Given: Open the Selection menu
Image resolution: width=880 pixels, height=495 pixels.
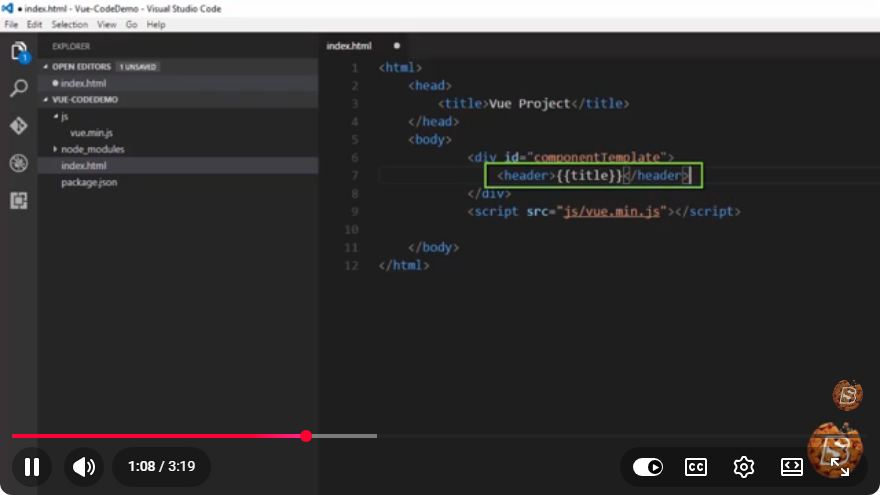Looking at the screenshot, I should tap(70, 25).
